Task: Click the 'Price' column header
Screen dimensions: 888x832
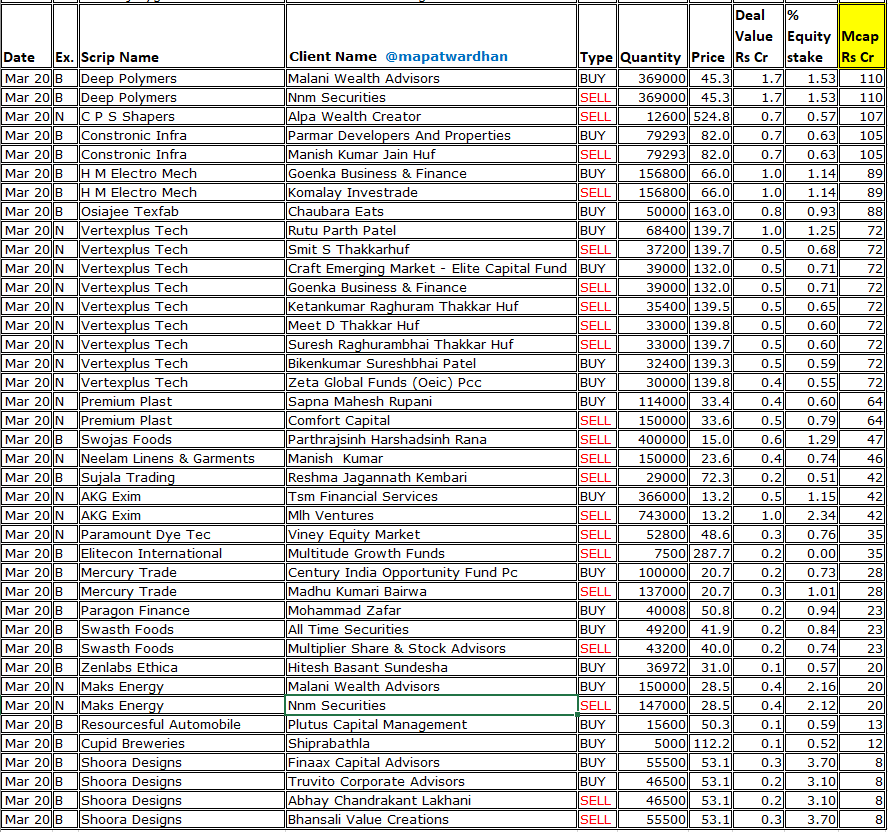Action: [x=710, y=36]
